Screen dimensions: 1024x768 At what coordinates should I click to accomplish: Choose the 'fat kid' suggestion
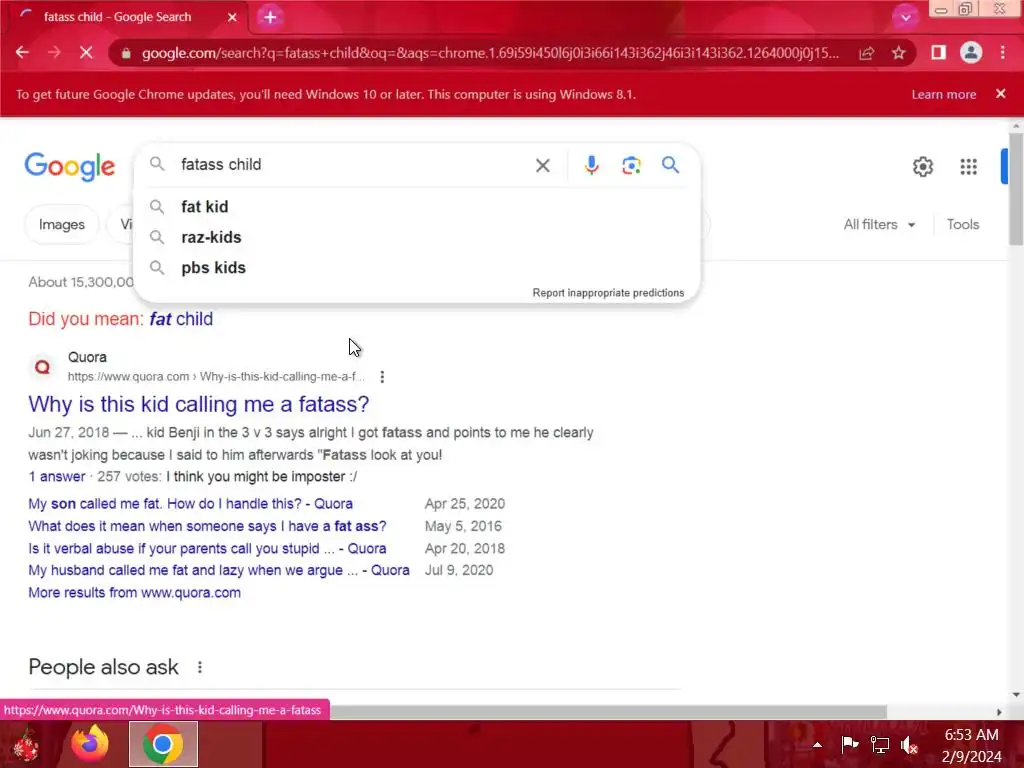click(x=417, y=206)
